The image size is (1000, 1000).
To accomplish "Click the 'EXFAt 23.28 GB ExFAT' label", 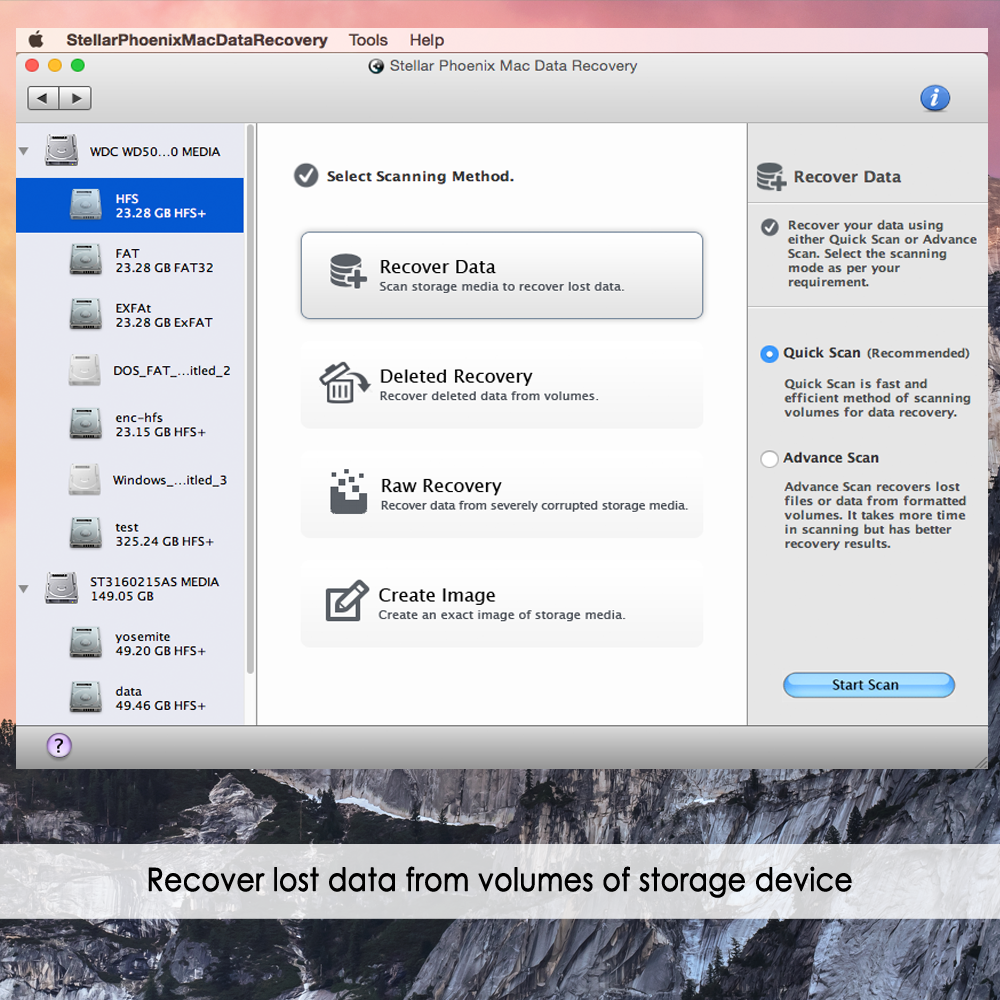I will pos(163,315).
